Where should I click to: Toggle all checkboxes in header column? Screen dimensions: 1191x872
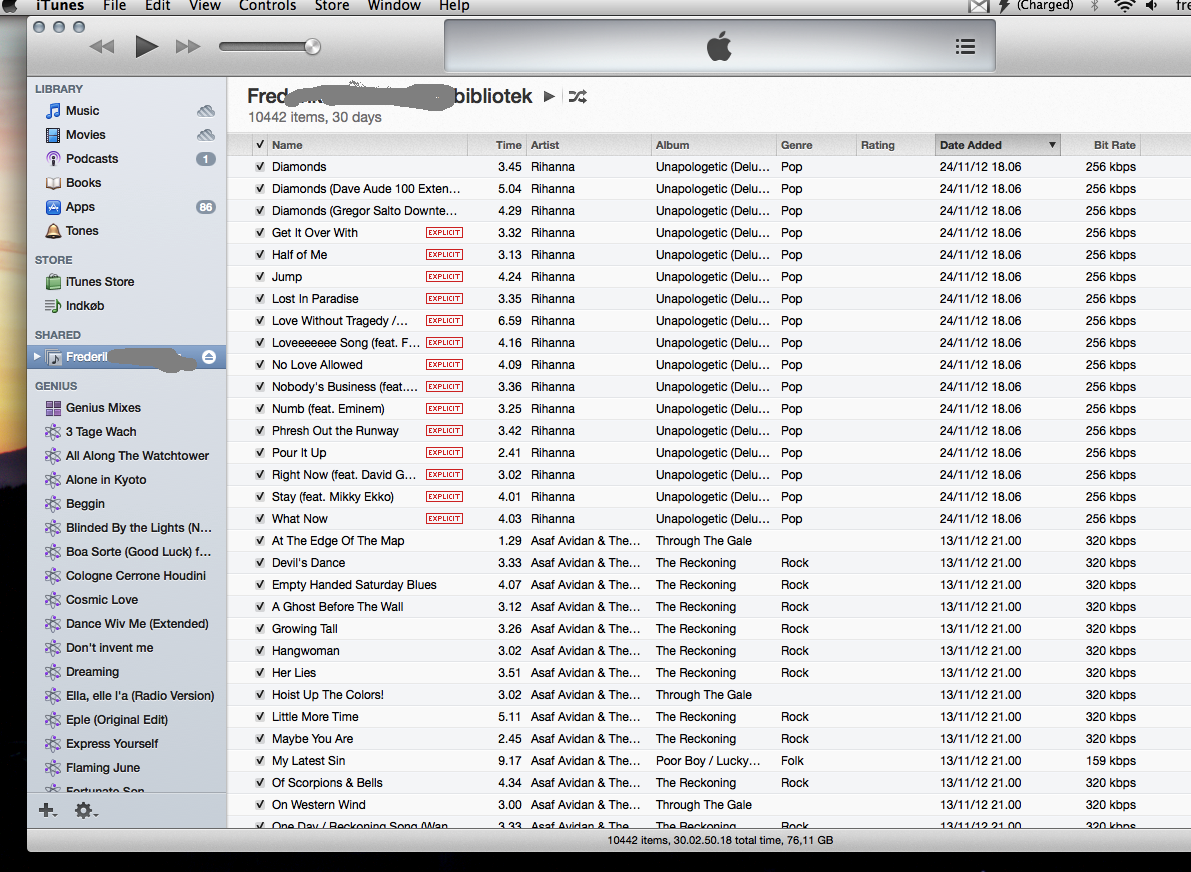[x=260, y=144]
